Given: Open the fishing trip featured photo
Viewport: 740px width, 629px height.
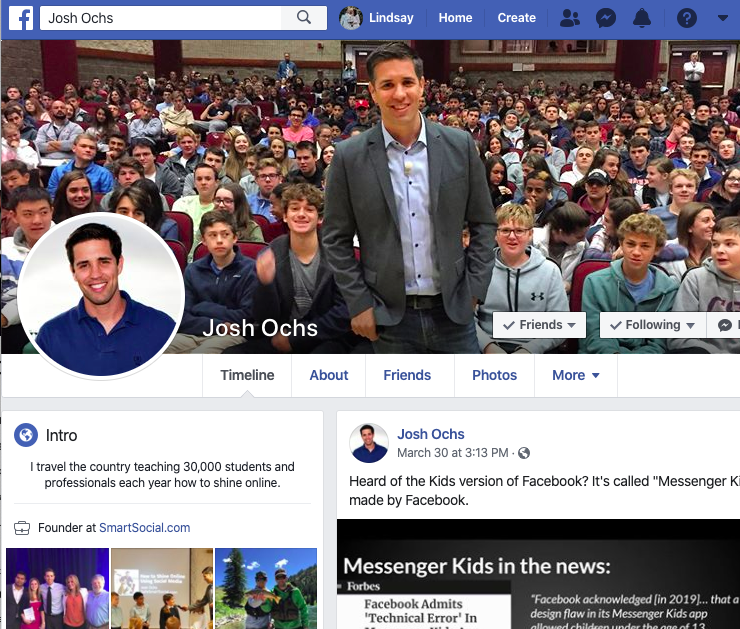Looking at the screenshot, I should click(266, 588).
